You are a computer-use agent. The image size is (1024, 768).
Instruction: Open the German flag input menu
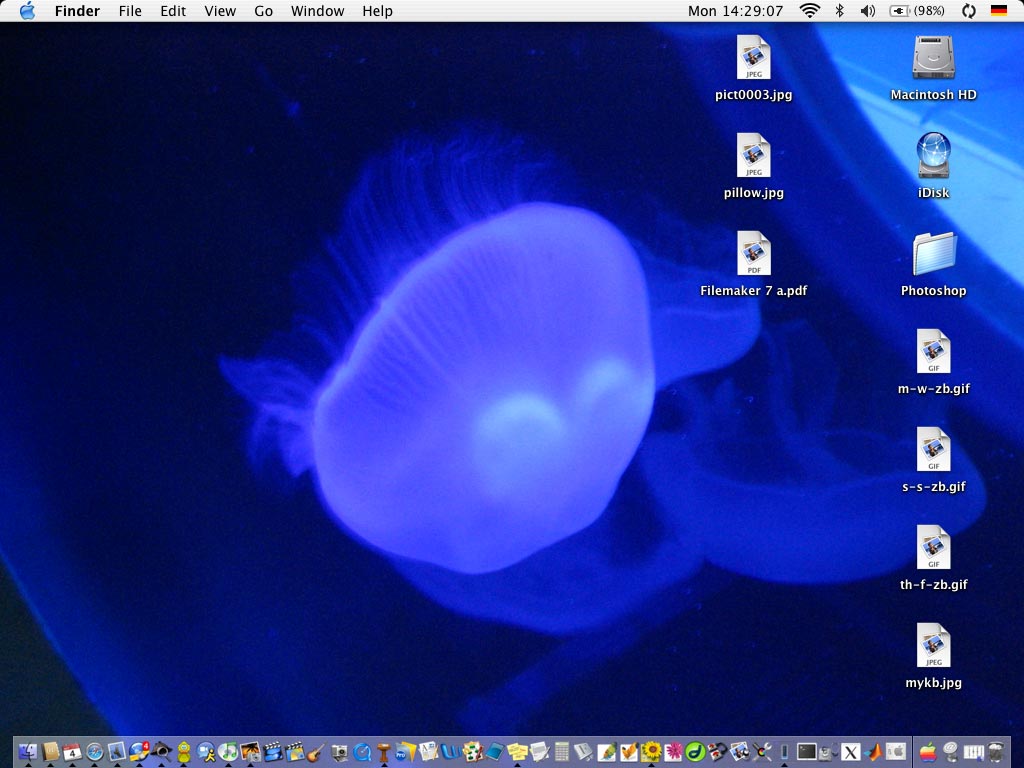pos(998,11)
